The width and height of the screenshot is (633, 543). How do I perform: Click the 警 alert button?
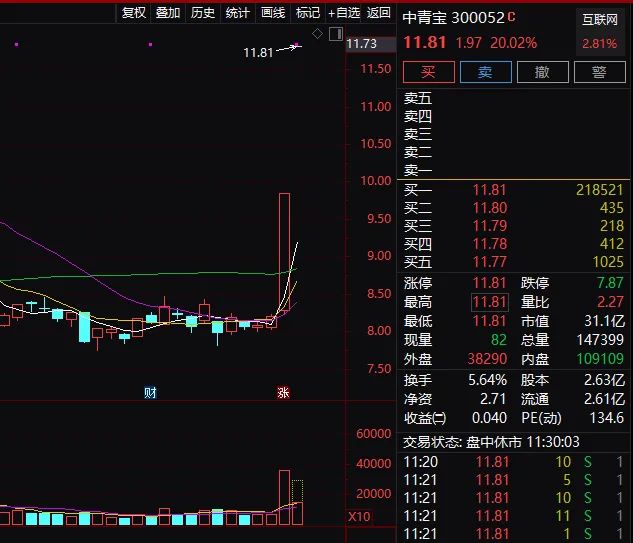[599, 72]
